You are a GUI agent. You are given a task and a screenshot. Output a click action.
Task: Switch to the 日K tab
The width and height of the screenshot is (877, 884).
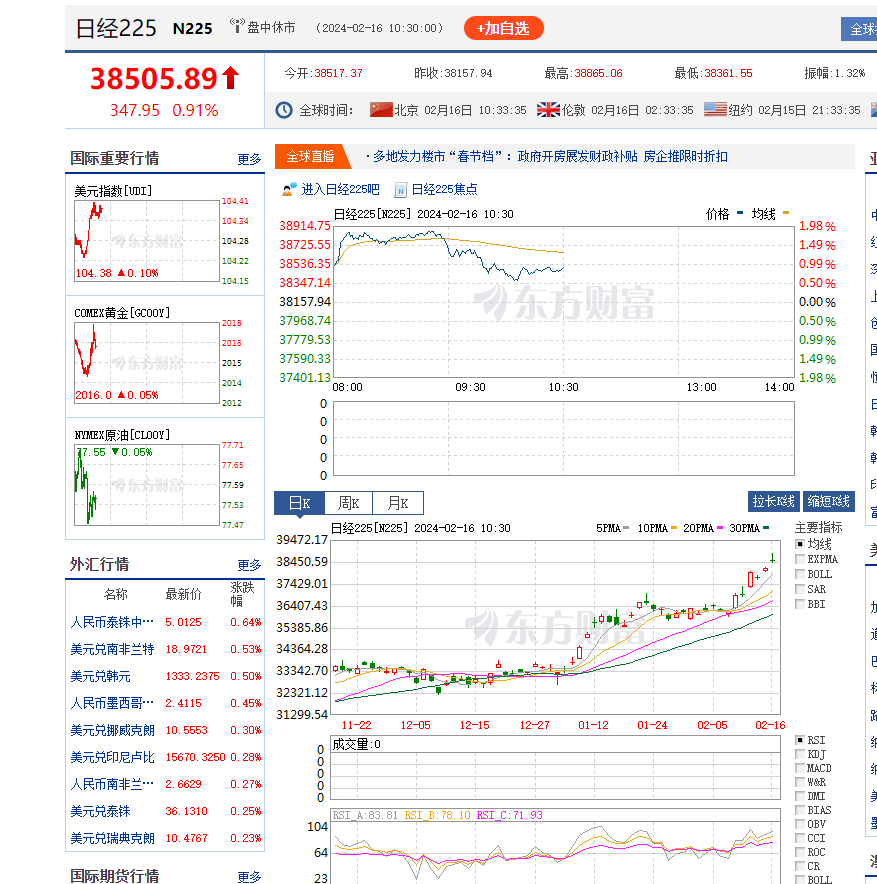tap(299, 503)
